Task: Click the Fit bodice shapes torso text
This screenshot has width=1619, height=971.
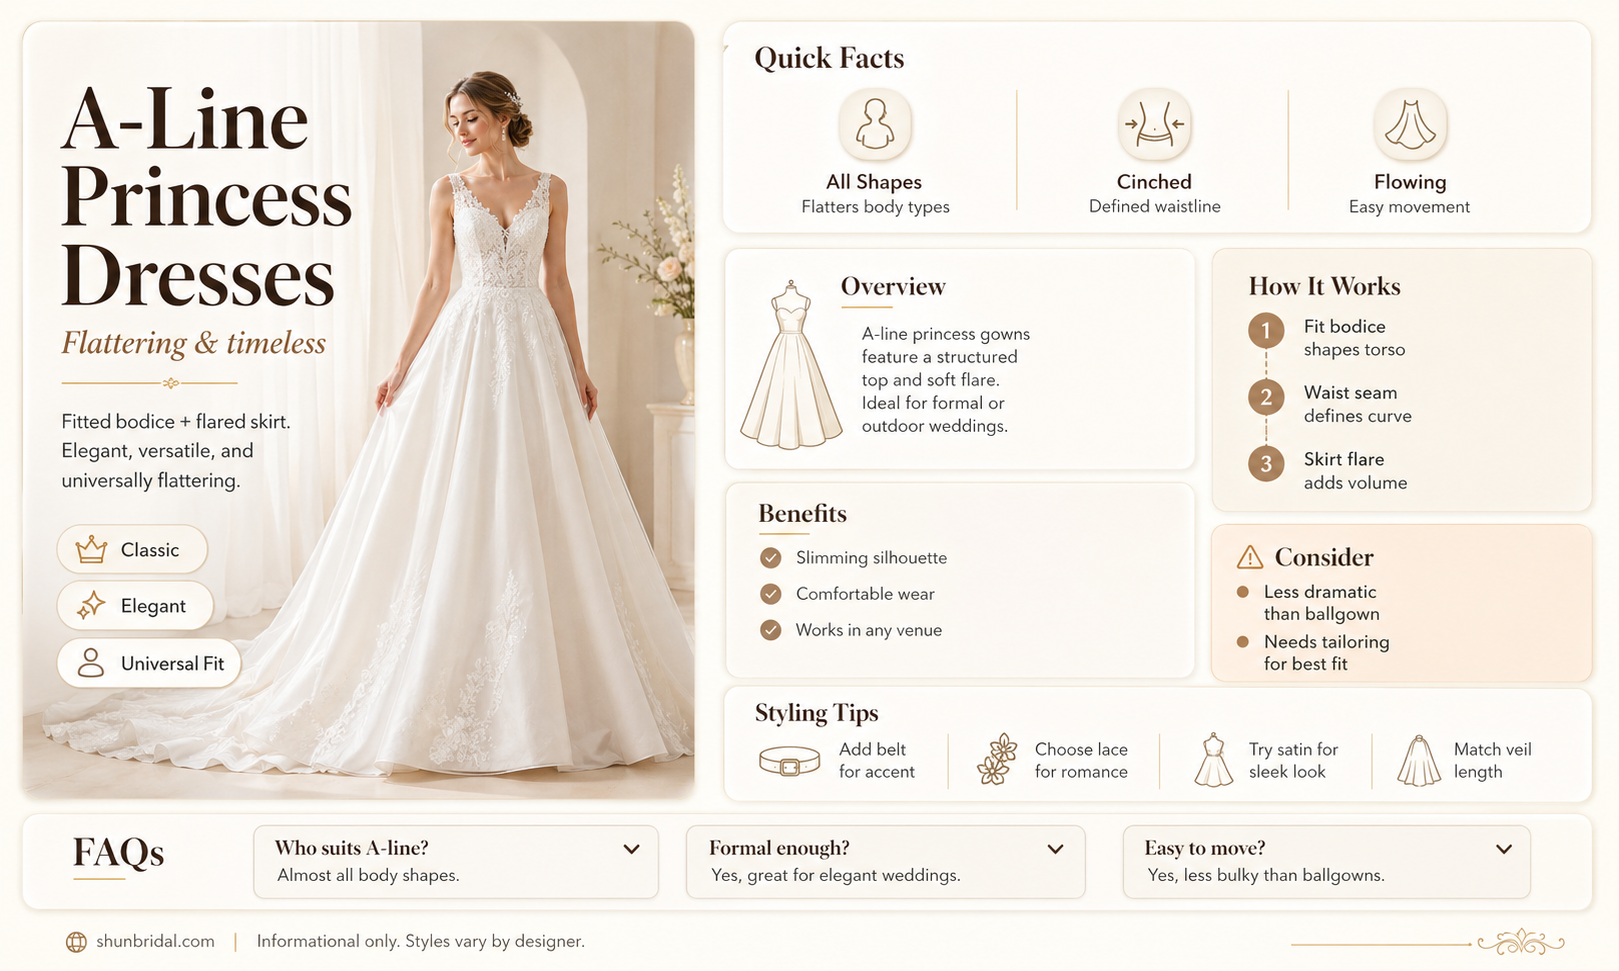Action: pos(1354,338)
